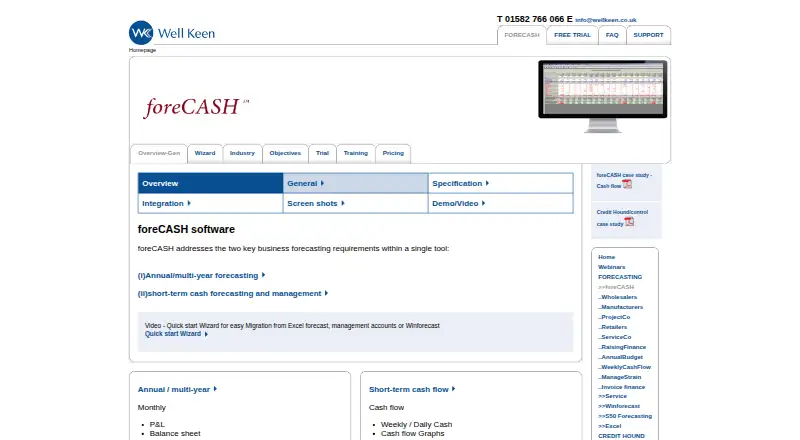This screenshot has width=800, height=440.
Task: Click 'Weekly / Daily Cash' list item
Action: (x=416, y=425)
